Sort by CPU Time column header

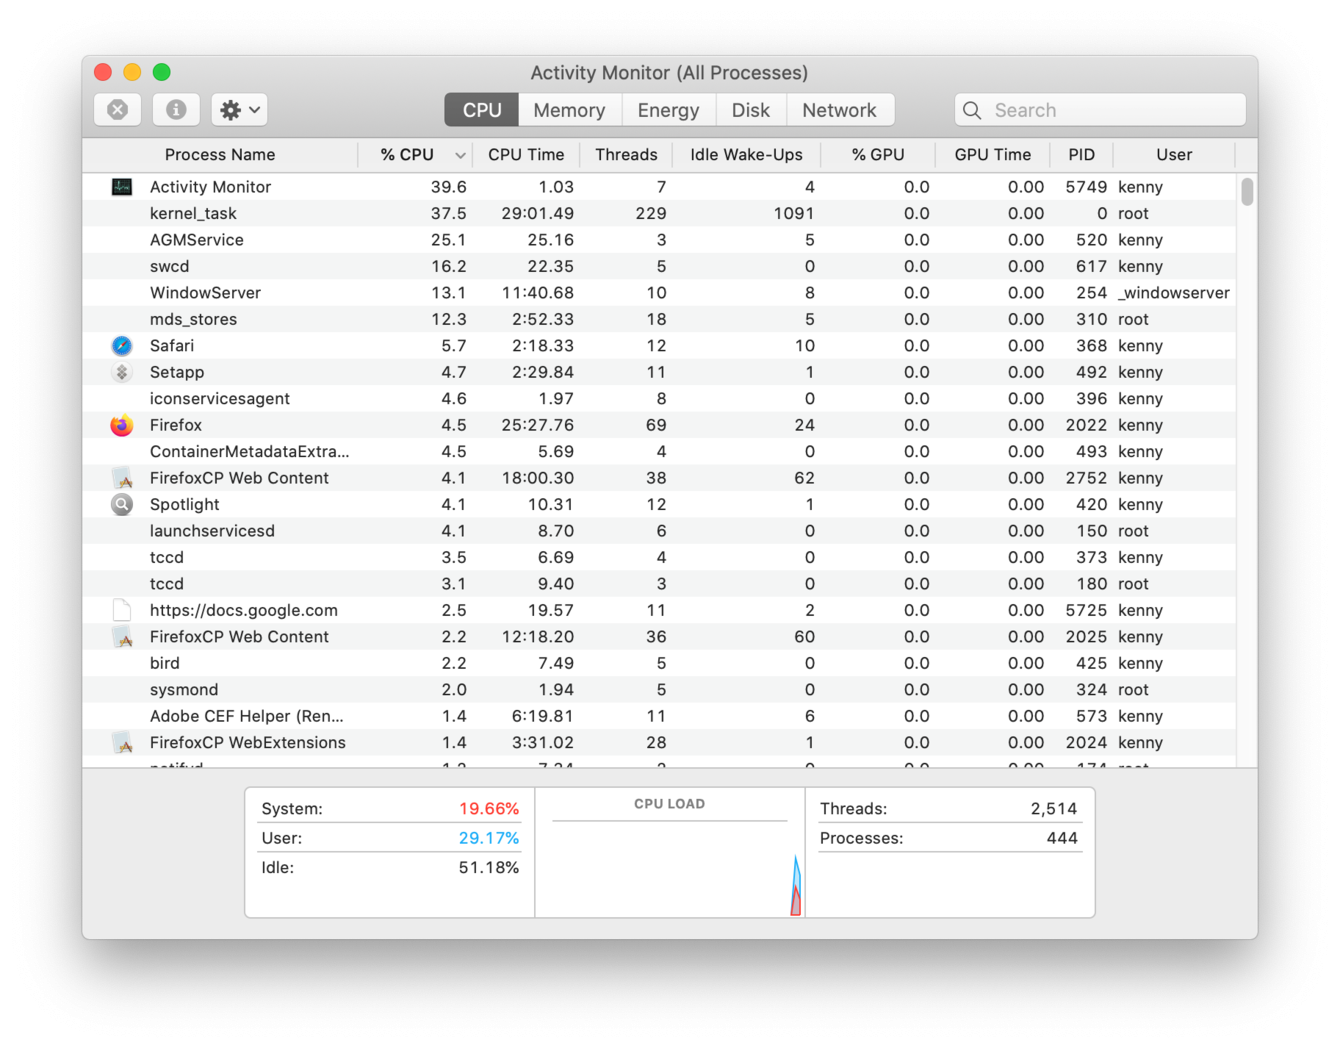(526, 155)
